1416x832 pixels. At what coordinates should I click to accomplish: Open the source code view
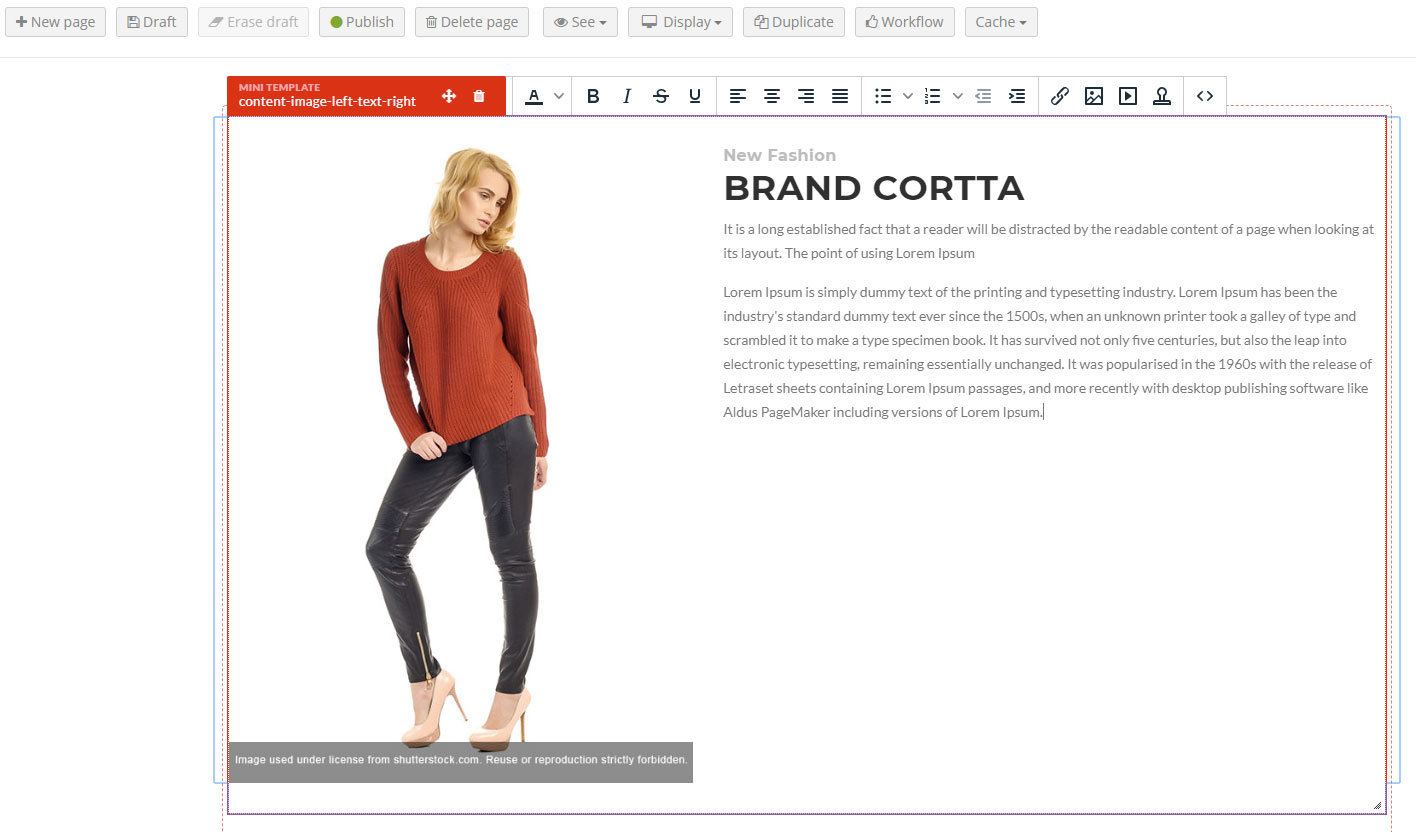tap(1205, 96)
